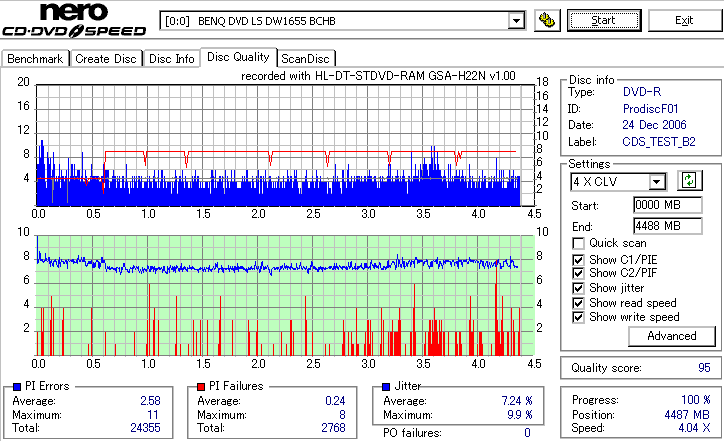Expand the drive list arrow button
Viewport: 724px width, 441px height.
(x=516, y=21)
